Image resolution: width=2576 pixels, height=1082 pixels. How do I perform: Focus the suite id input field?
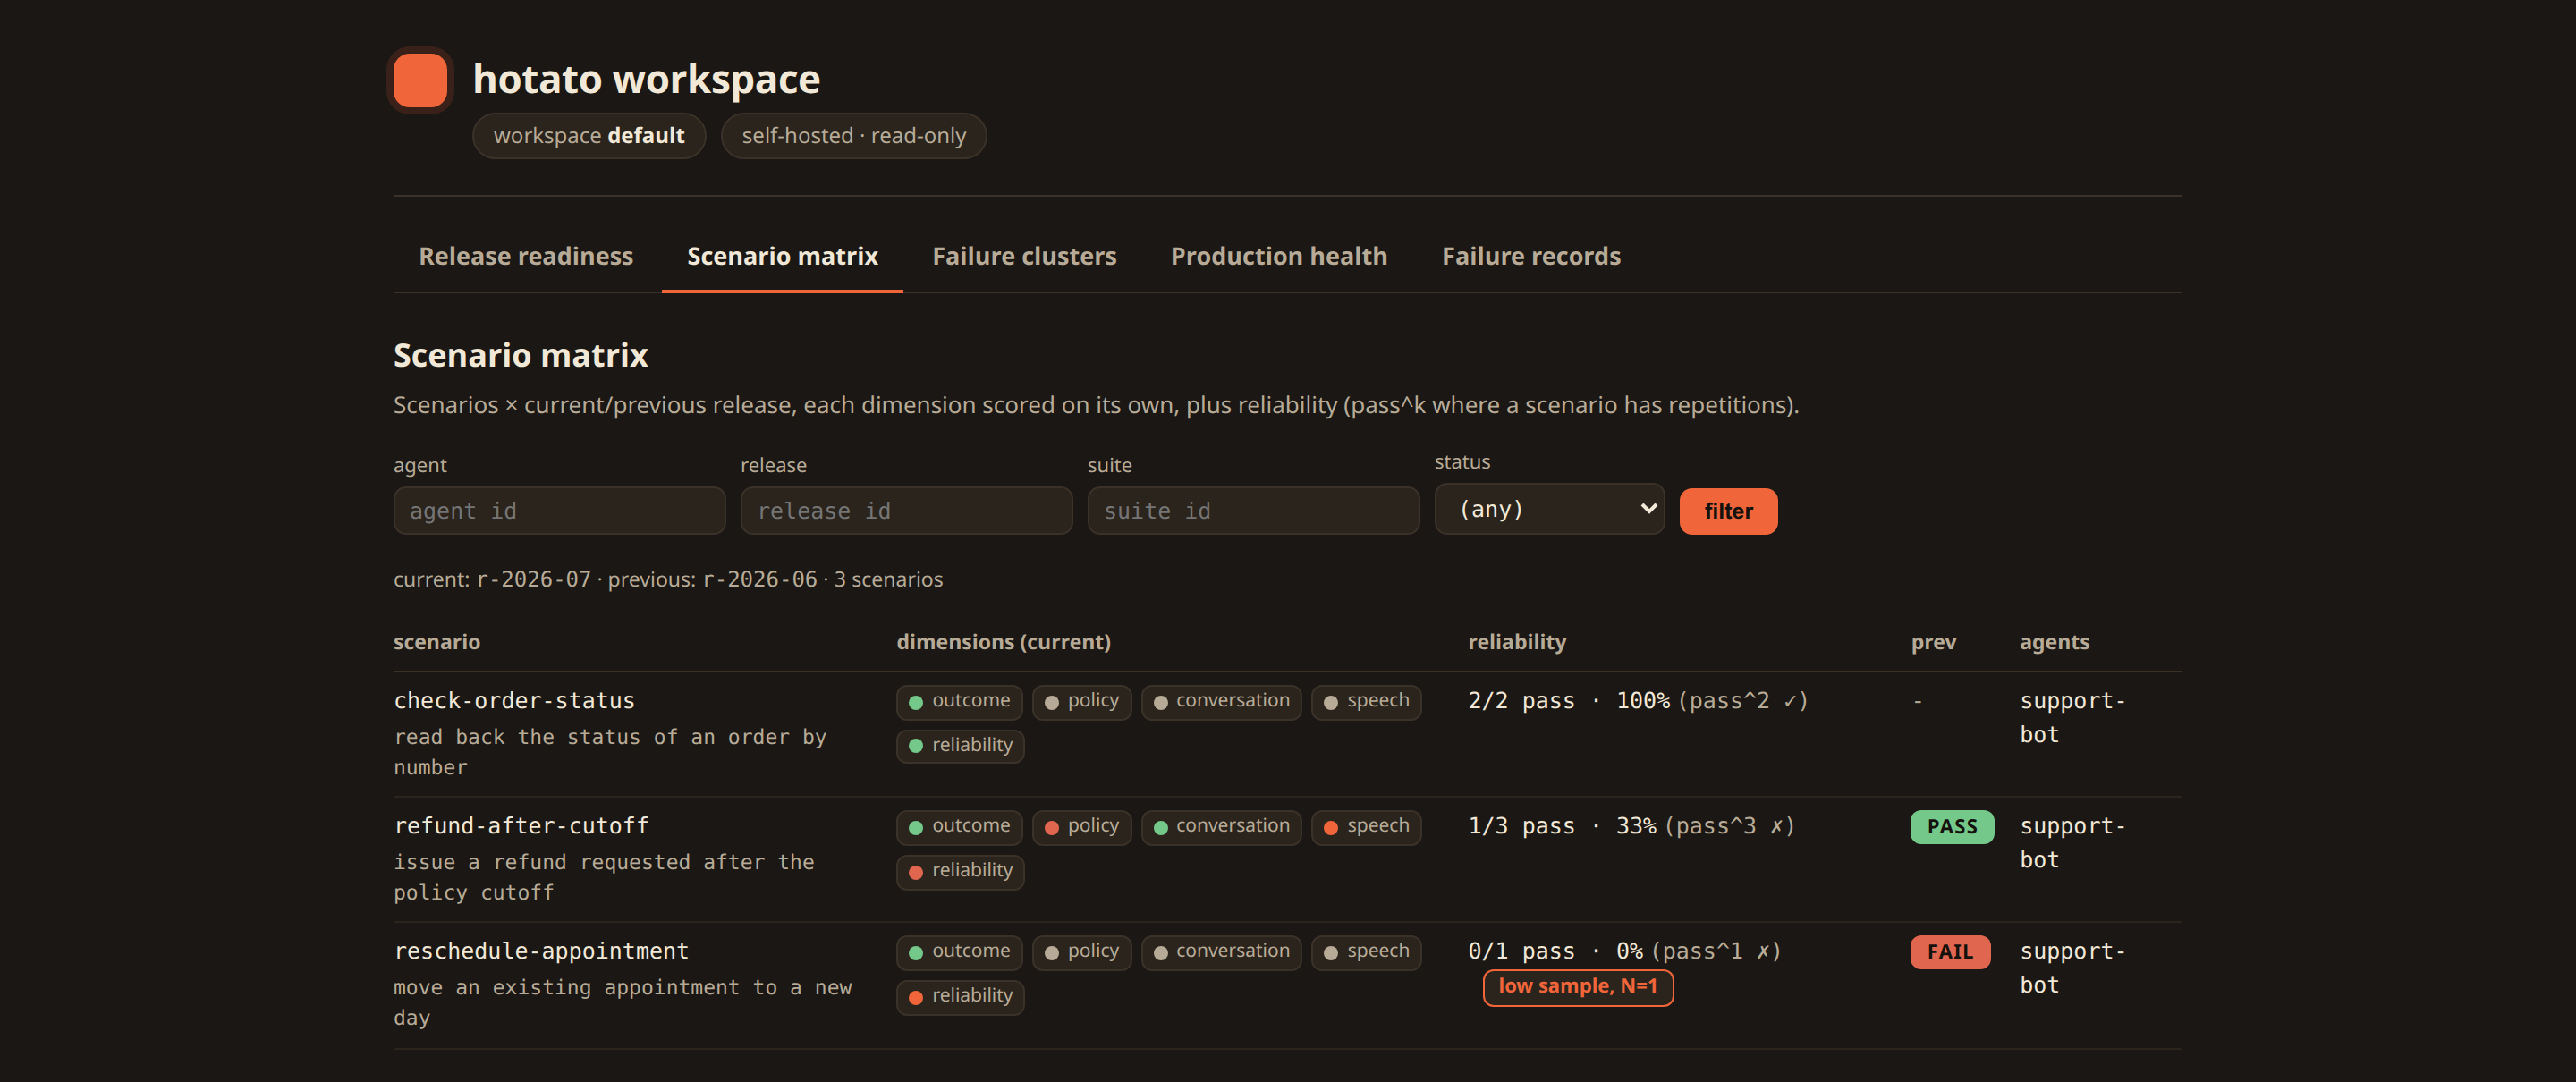(x=1253, y=510)
